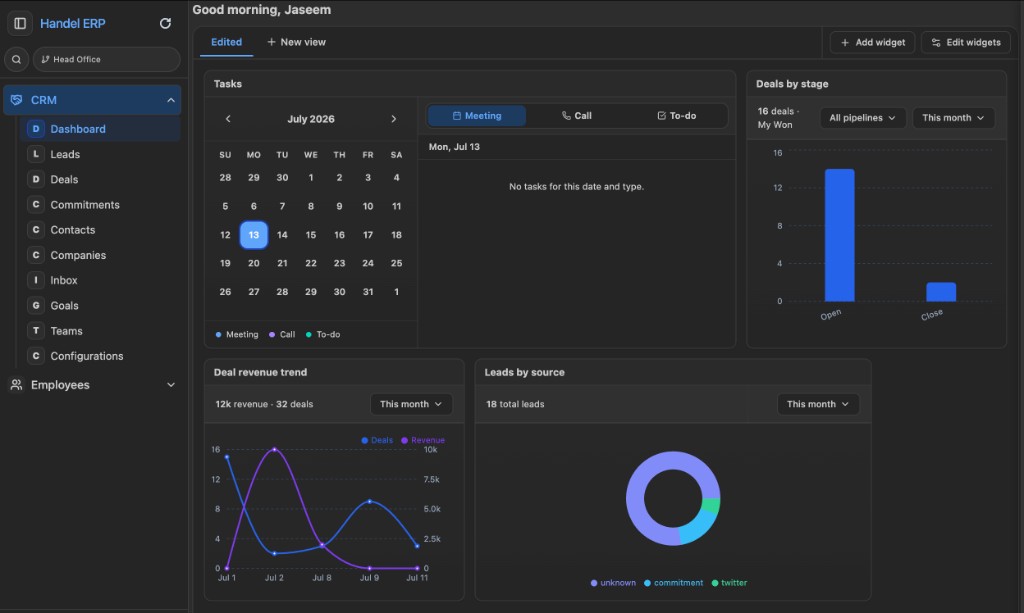Go to next month in calendar
Viewport: 1024px width, 613px height.
pos(394,119)
